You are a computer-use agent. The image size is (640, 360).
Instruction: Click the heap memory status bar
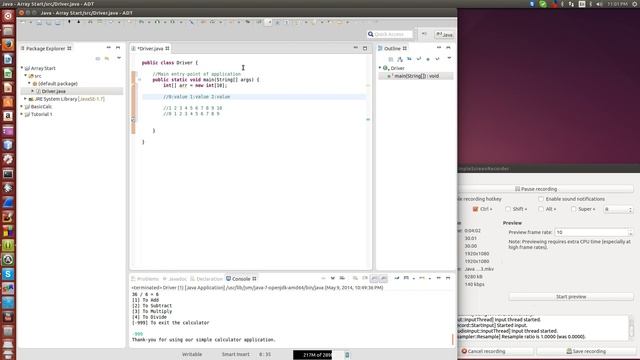click(x=312, y=355)
